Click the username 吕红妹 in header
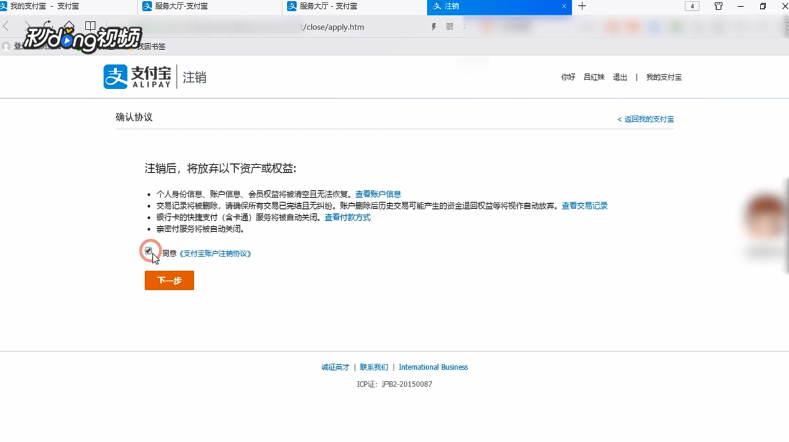Viewport: 789px width, 442px height. click(x=594, y=77)
